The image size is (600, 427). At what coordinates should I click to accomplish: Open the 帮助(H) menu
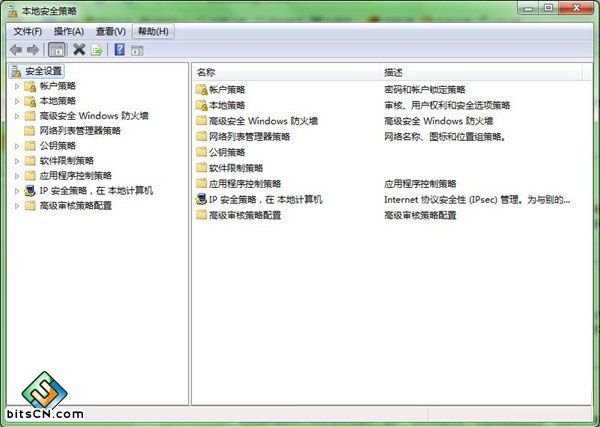click(x=153, y=31)
